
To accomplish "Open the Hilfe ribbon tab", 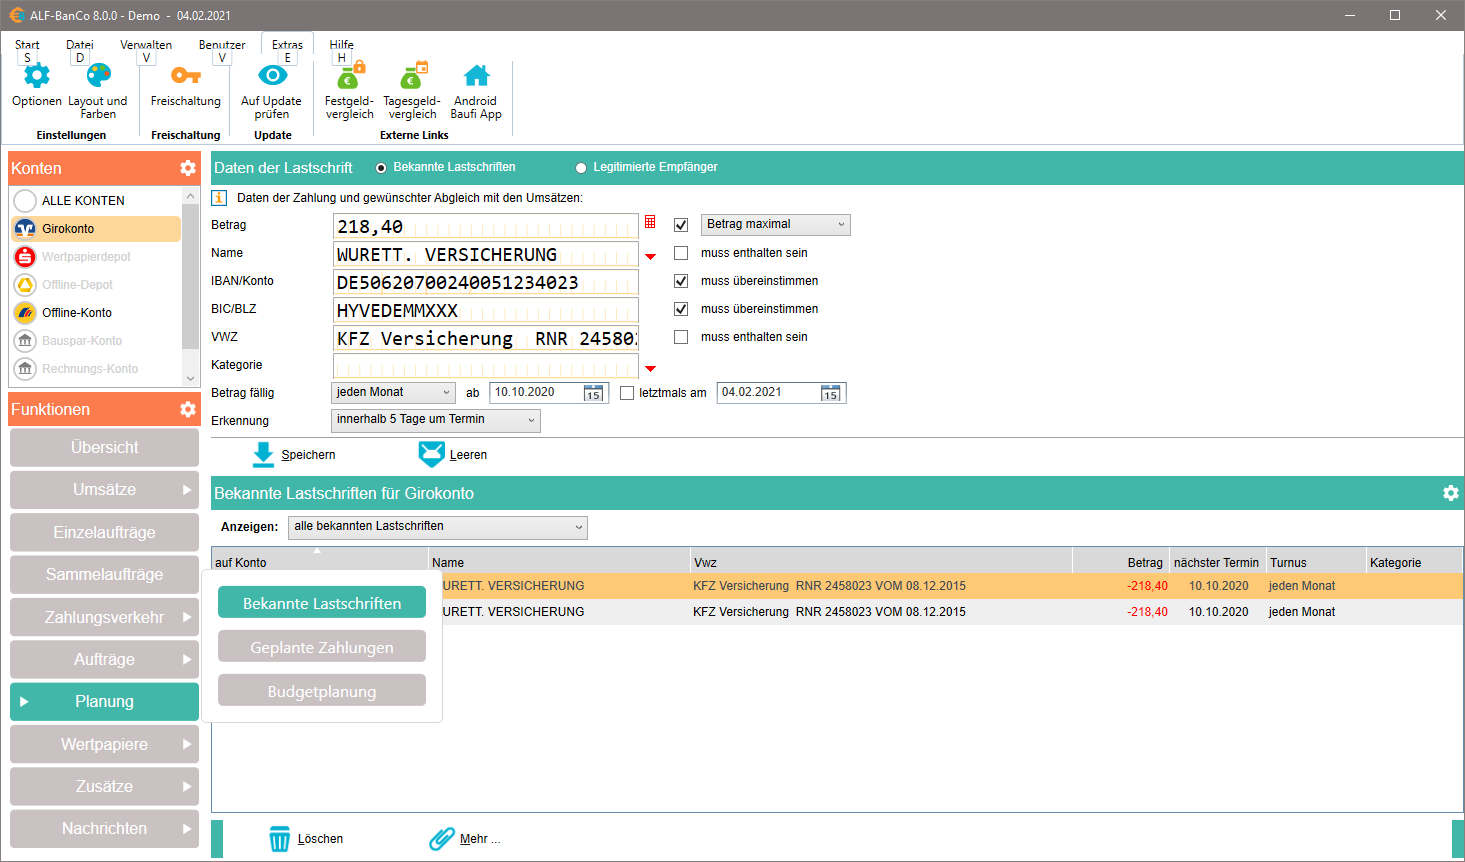I will [341, 45].
